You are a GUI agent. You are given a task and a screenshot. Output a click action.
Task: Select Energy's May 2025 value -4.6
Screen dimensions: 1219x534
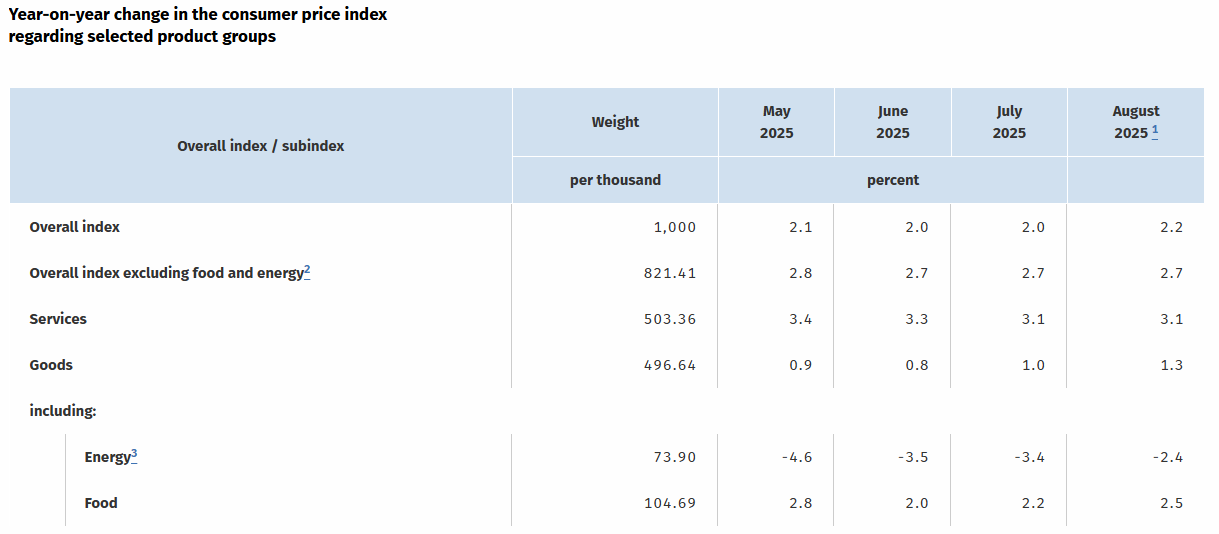795,457
